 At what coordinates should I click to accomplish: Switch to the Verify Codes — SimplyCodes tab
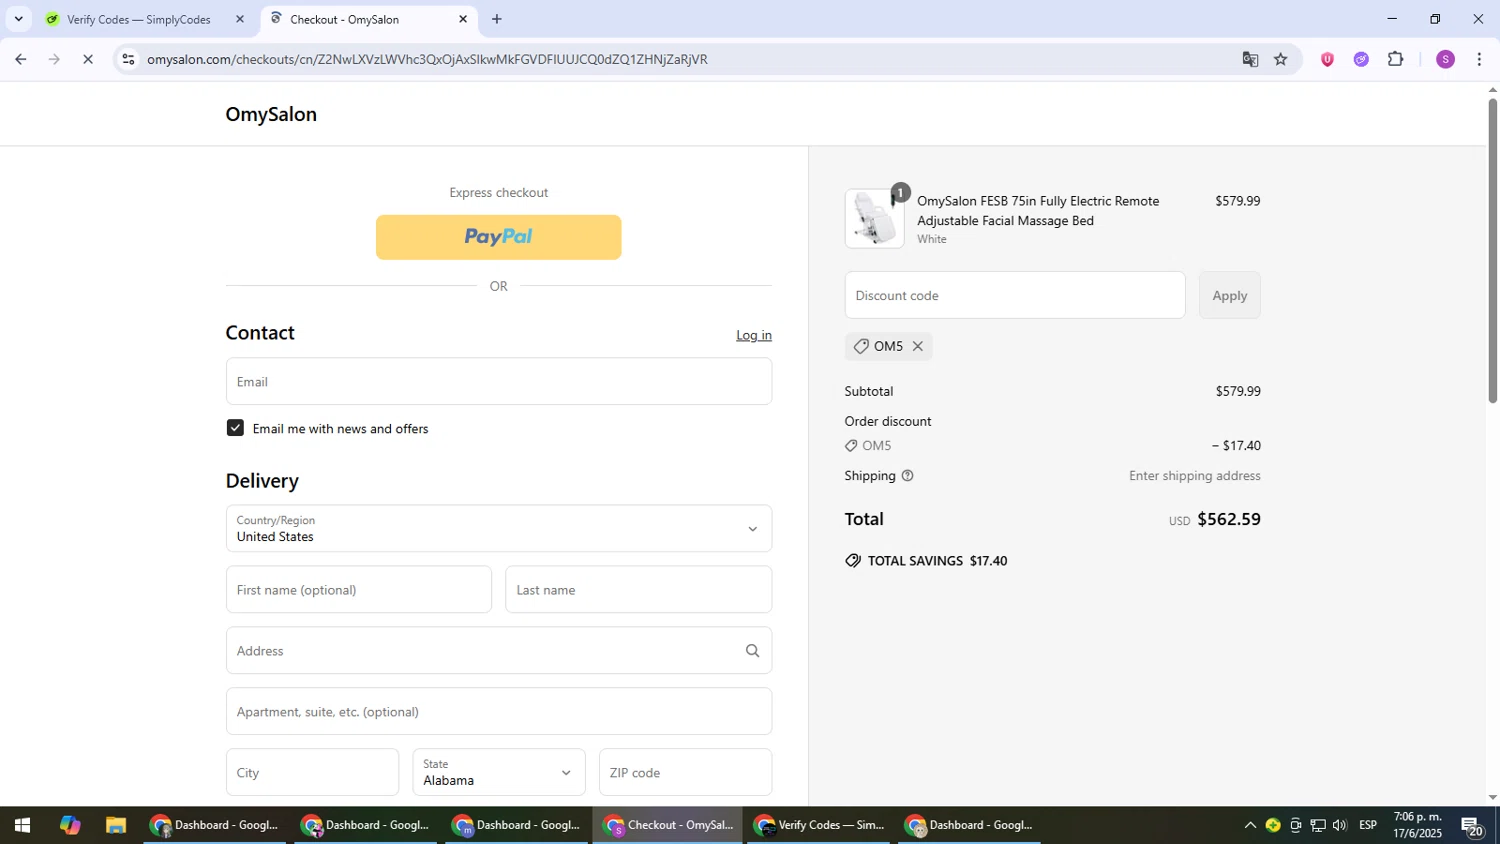click(x=139, y=19)
